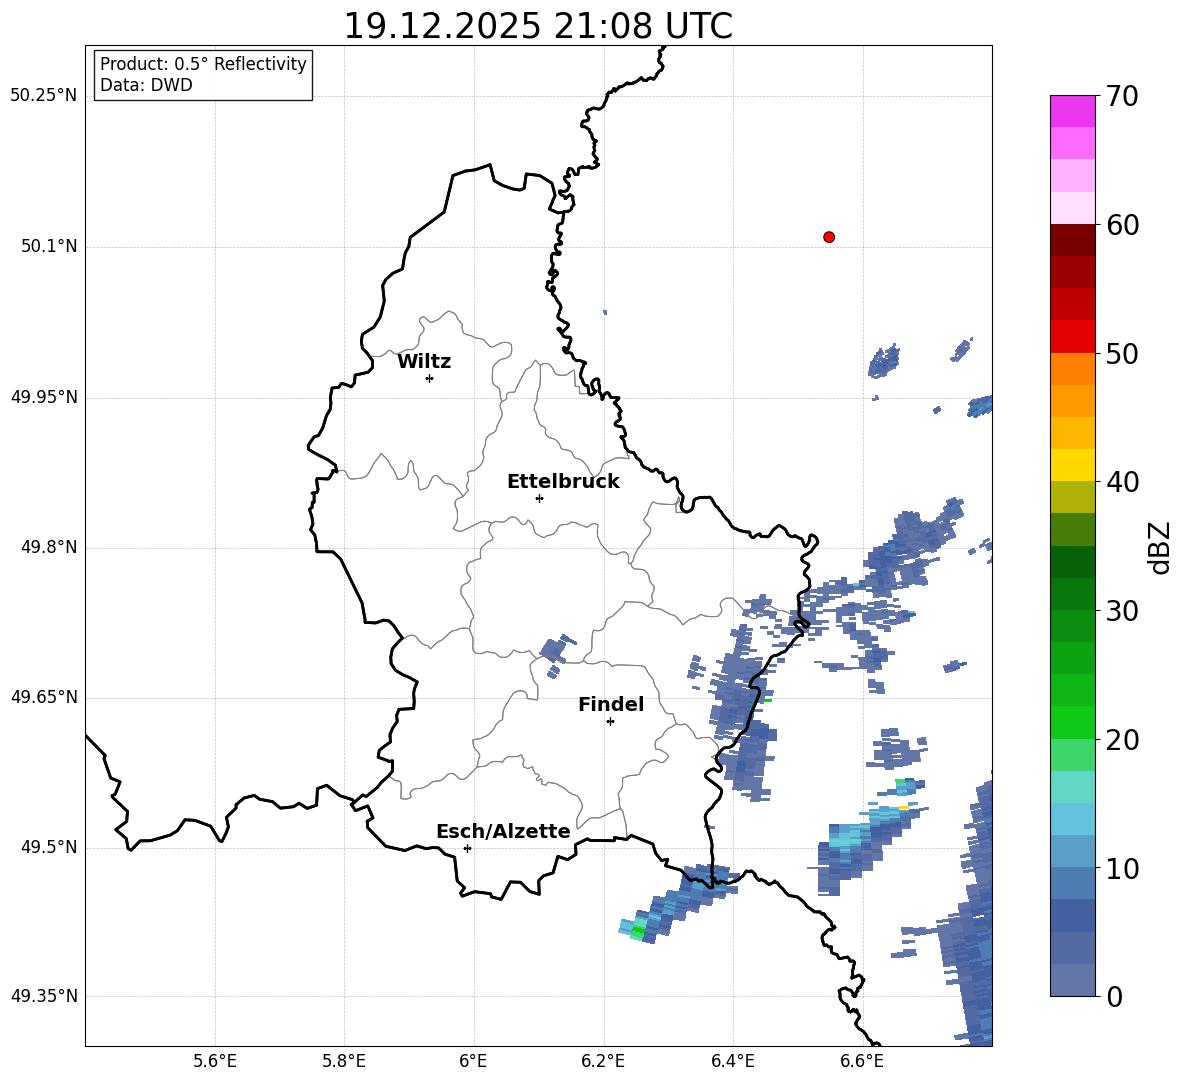Click the colorbar tick label 50

pos(1122,354)
